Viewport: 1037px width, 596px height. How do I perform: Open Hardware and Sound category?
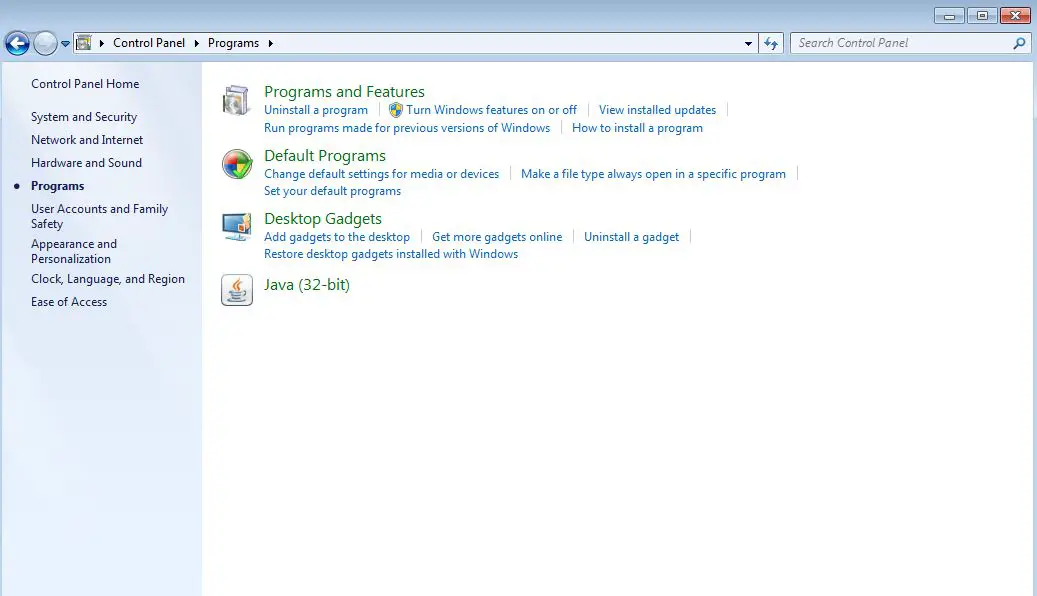pos(86,163)
